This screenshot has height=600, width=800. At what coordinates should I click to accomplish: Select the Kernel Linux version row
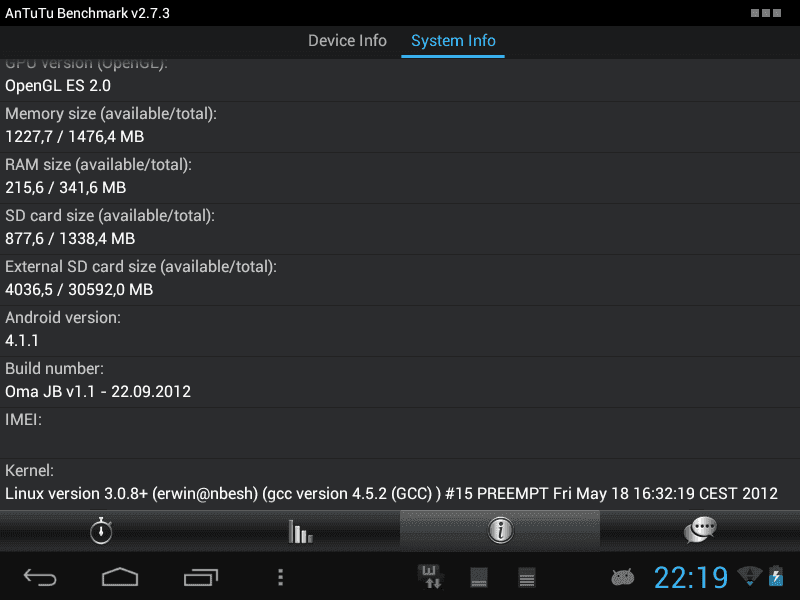tap(400, 484)
